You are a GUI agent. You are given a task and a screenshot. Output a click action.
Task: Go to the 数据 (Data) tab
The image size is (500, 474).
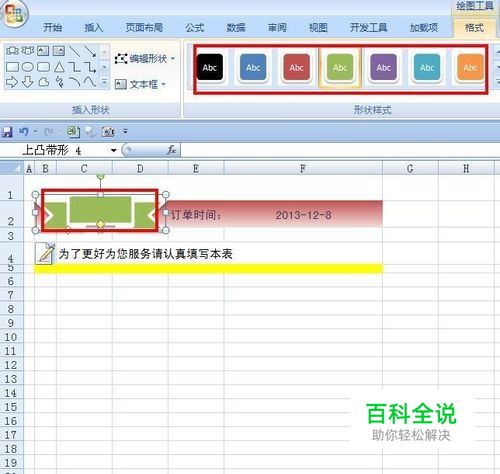236,27
